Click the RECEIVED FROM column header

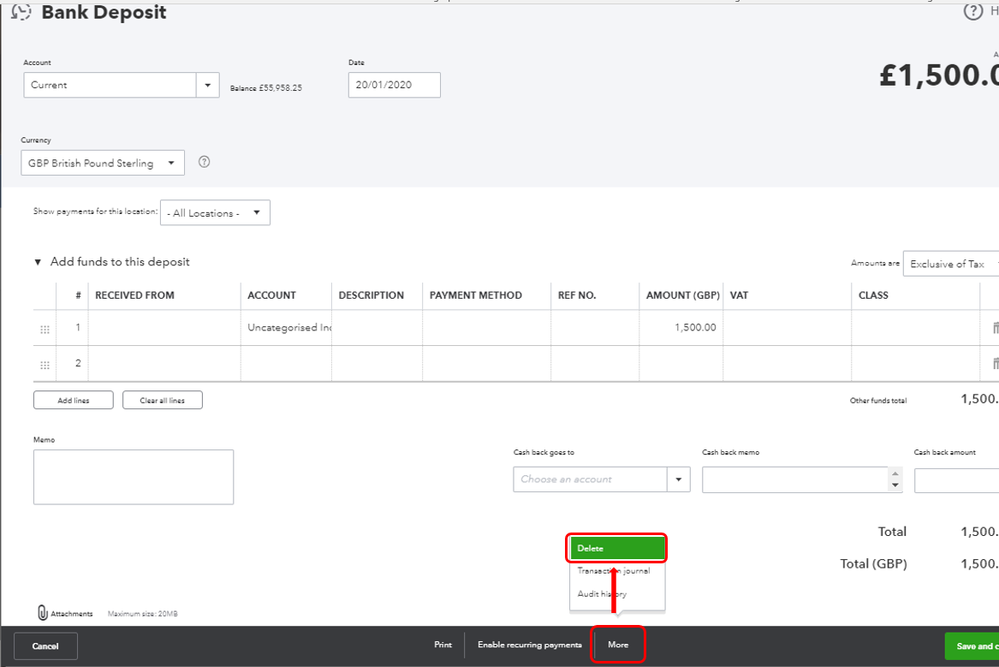point(134,295)
